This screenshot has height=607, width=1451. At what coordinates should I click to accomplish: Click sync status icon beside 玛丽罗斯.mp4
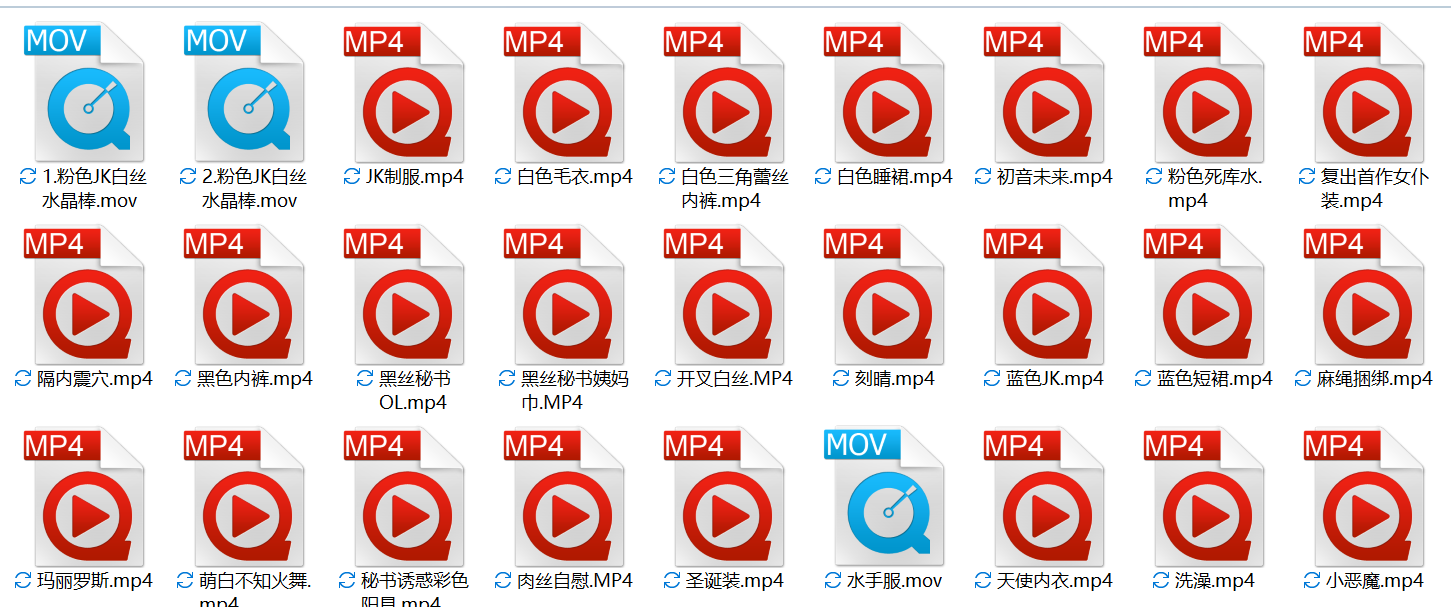pos(23,581)
